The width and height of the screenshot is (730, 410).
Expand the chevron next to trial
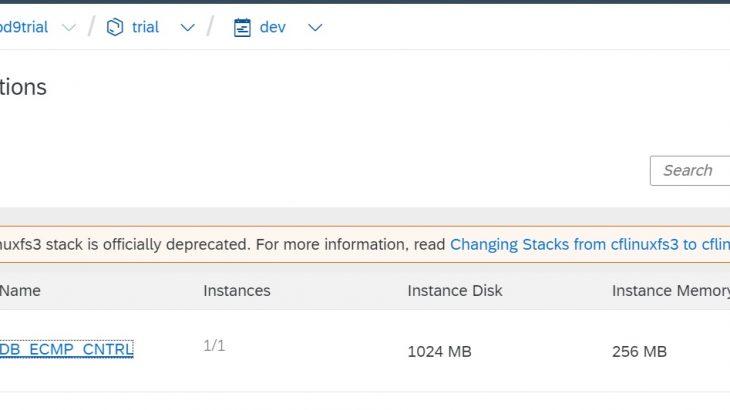click(187, 28)
